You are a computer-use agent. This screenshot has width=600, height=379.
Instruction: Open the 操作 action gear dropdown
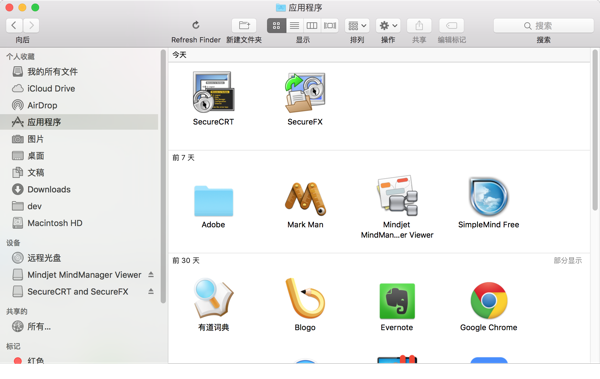pyautogui.click(x=388, y=26)
